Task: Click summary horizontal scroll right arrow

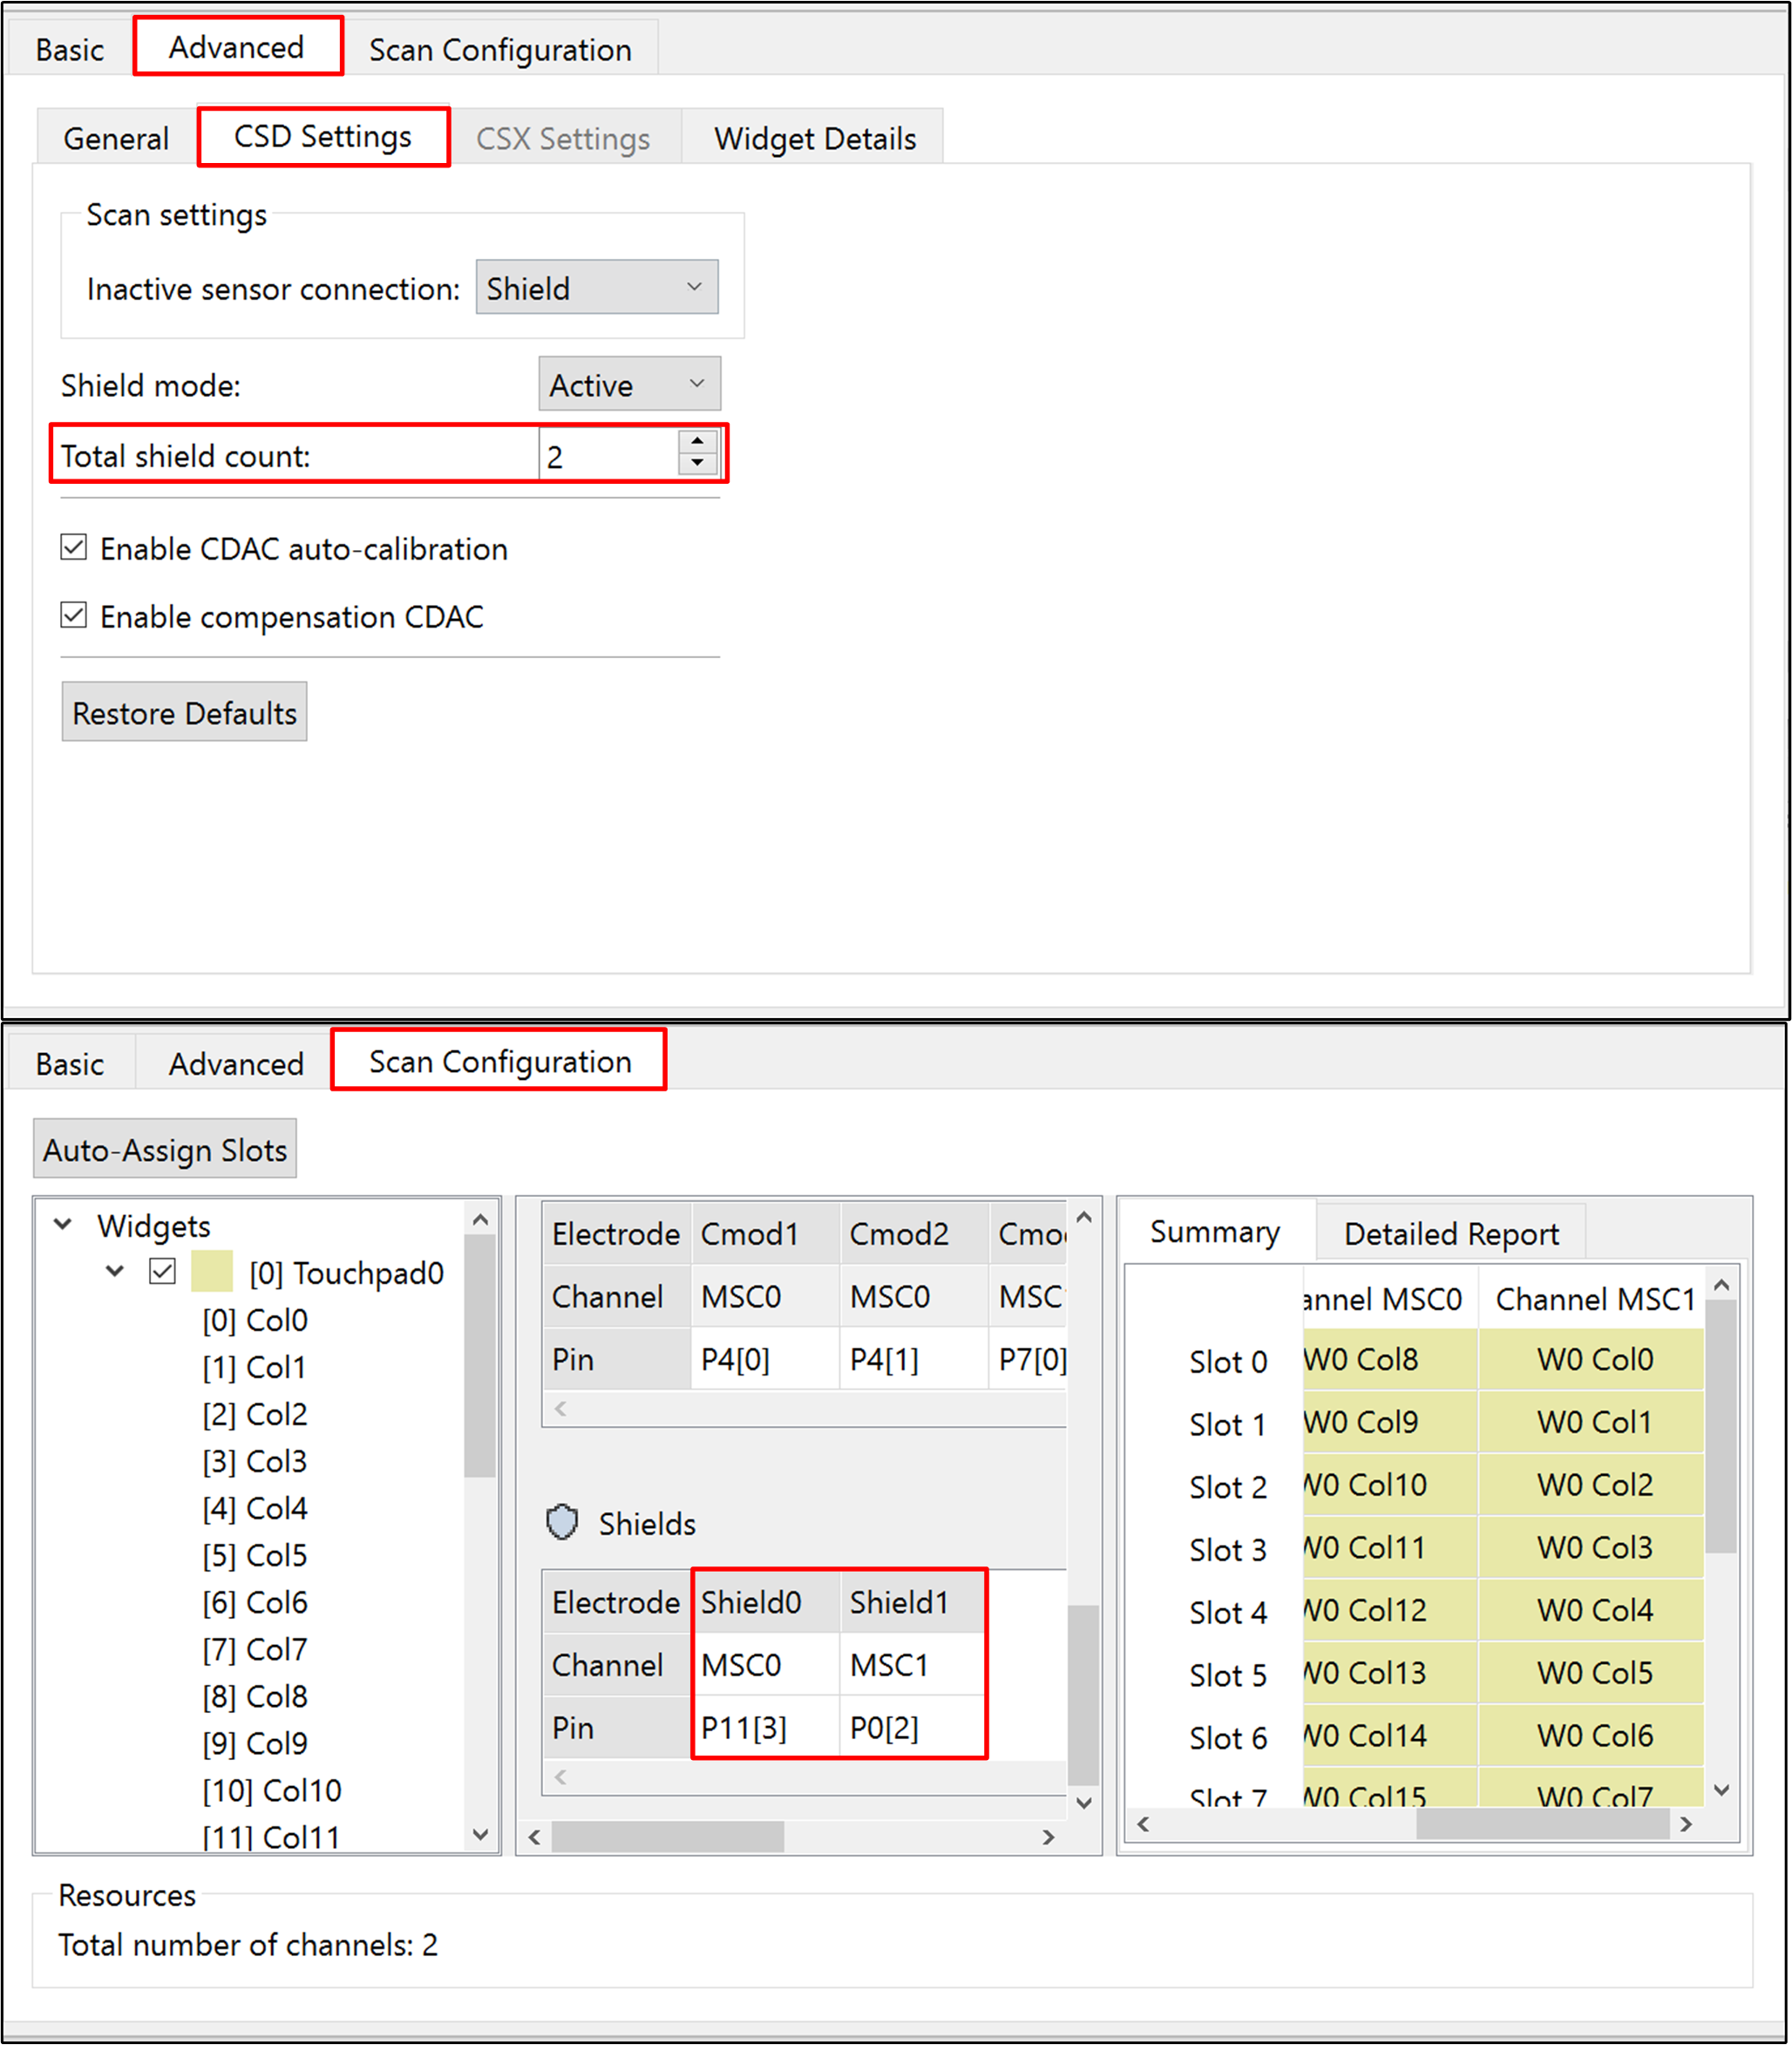Action: tap(1686, 1823)
